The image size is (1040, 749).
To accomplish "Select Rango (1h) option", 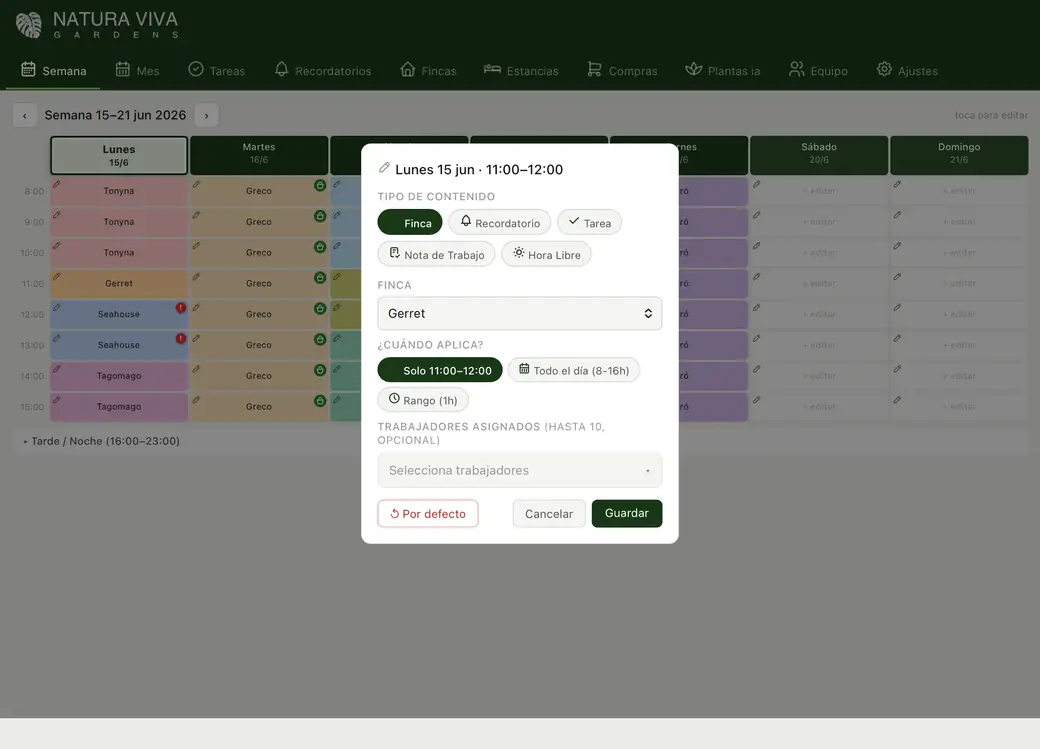I will coord(423,400).
